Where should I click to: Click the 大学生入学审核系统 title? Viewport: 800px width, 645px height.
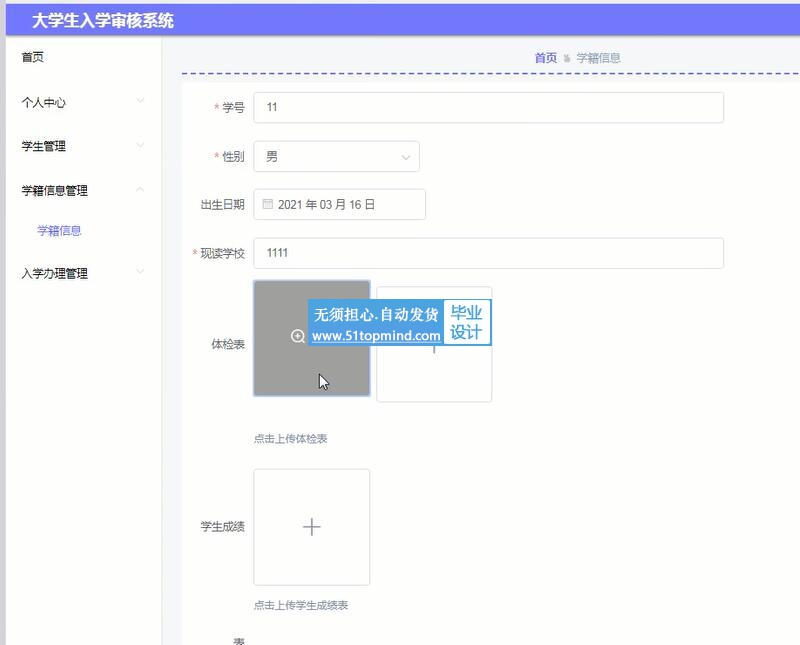103,20
